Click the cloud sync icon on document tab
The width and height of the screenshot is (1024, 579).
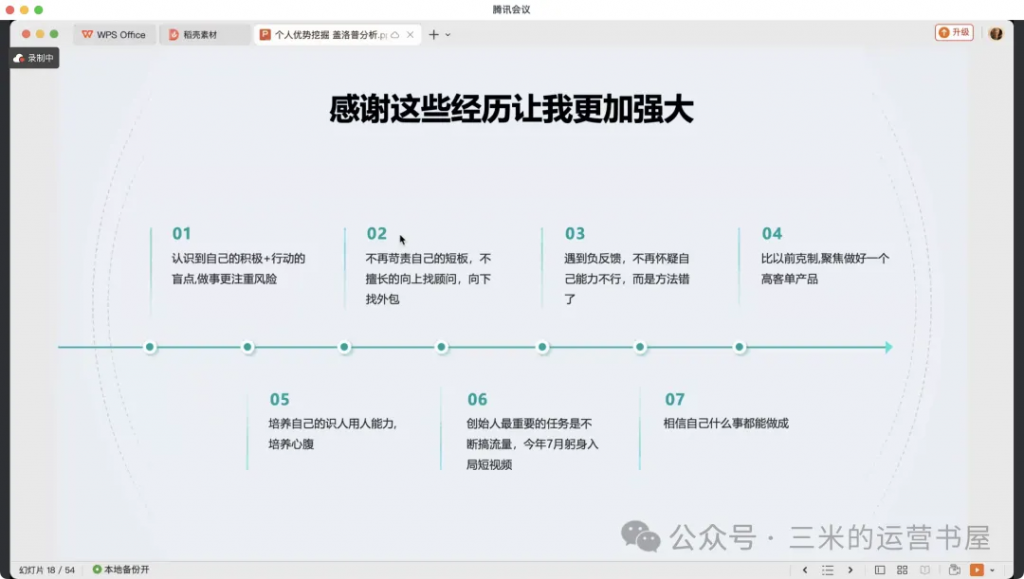coord(395,35)
